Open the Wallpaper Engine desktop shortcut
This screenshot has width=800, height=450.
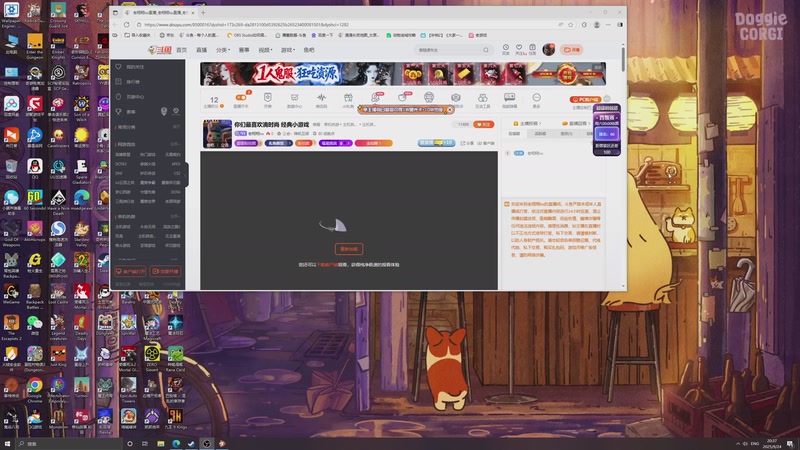[11, 14]
